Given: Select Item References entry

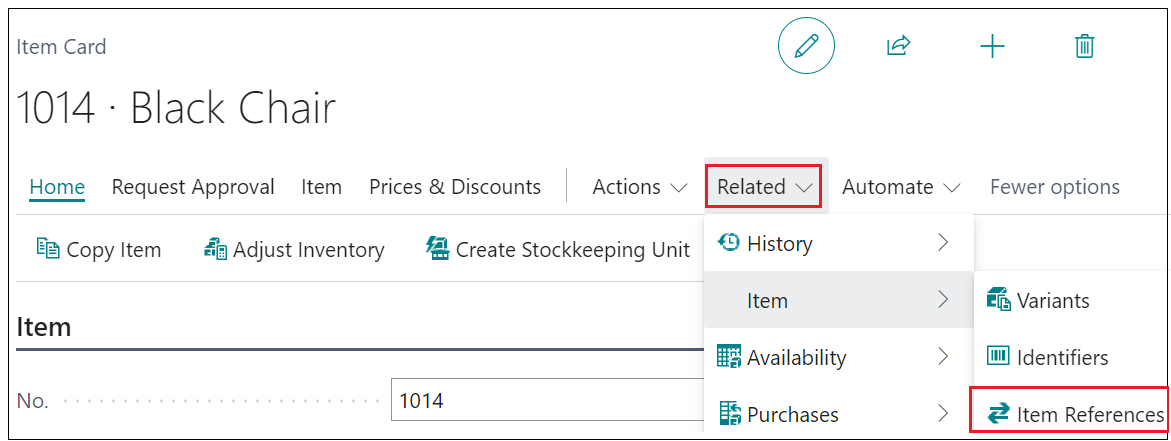Looking at the screenshot, I should pos(1069,413).
